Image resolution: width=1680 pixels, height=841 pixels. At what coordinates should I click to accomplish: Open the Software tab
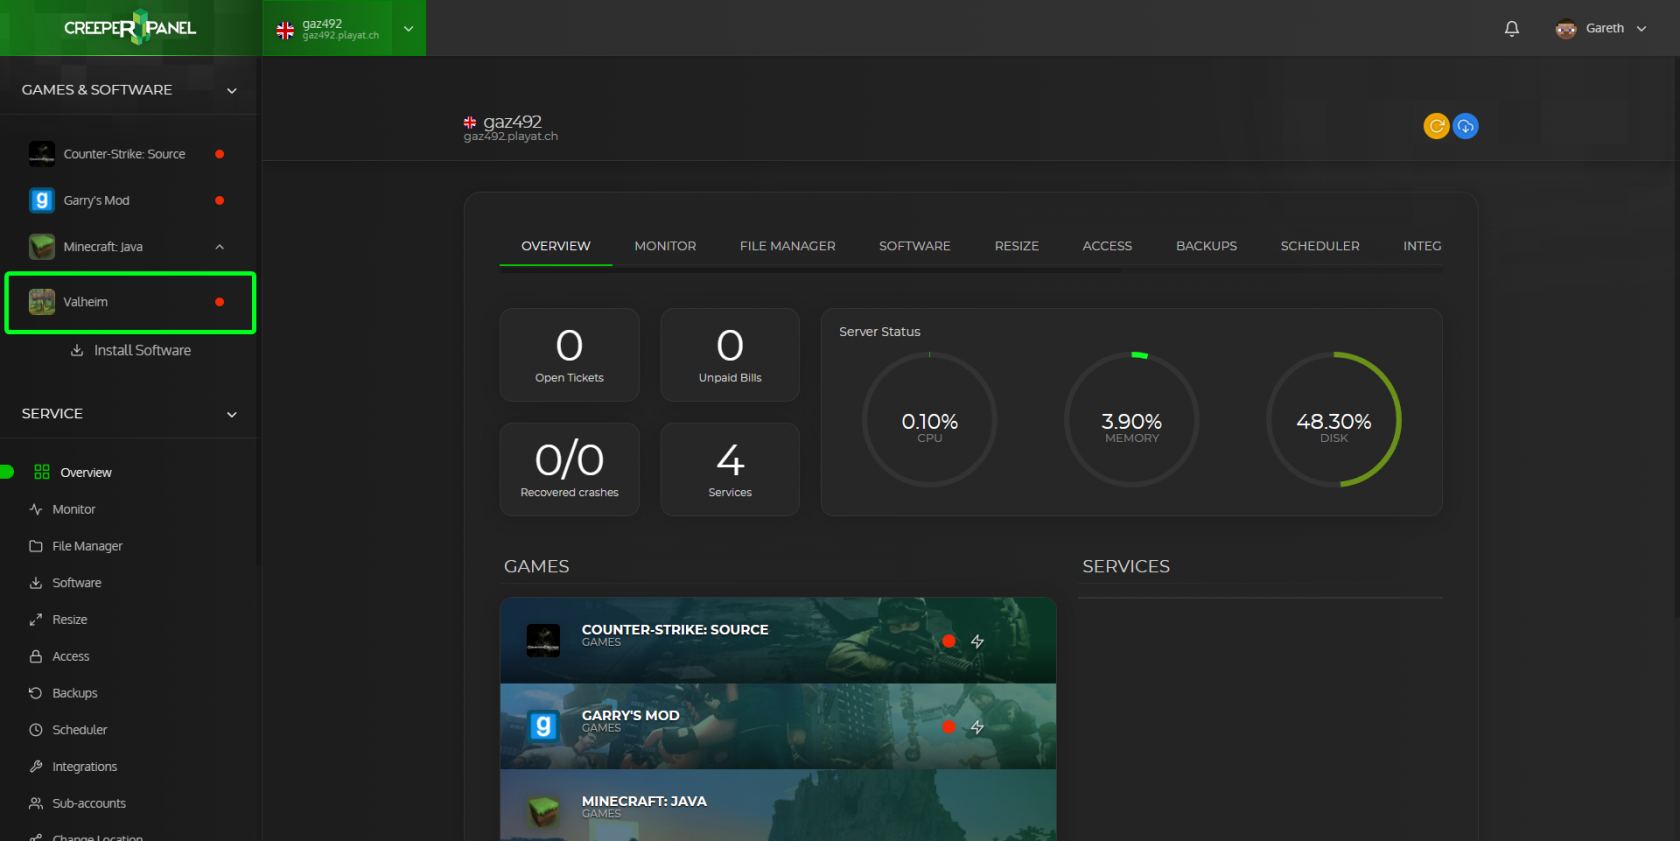915,246
